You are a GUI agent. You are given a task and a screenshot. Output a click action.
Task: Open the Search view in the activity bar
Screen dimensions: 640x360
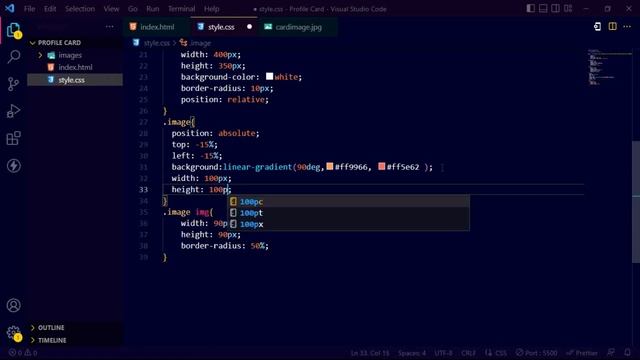13,57
